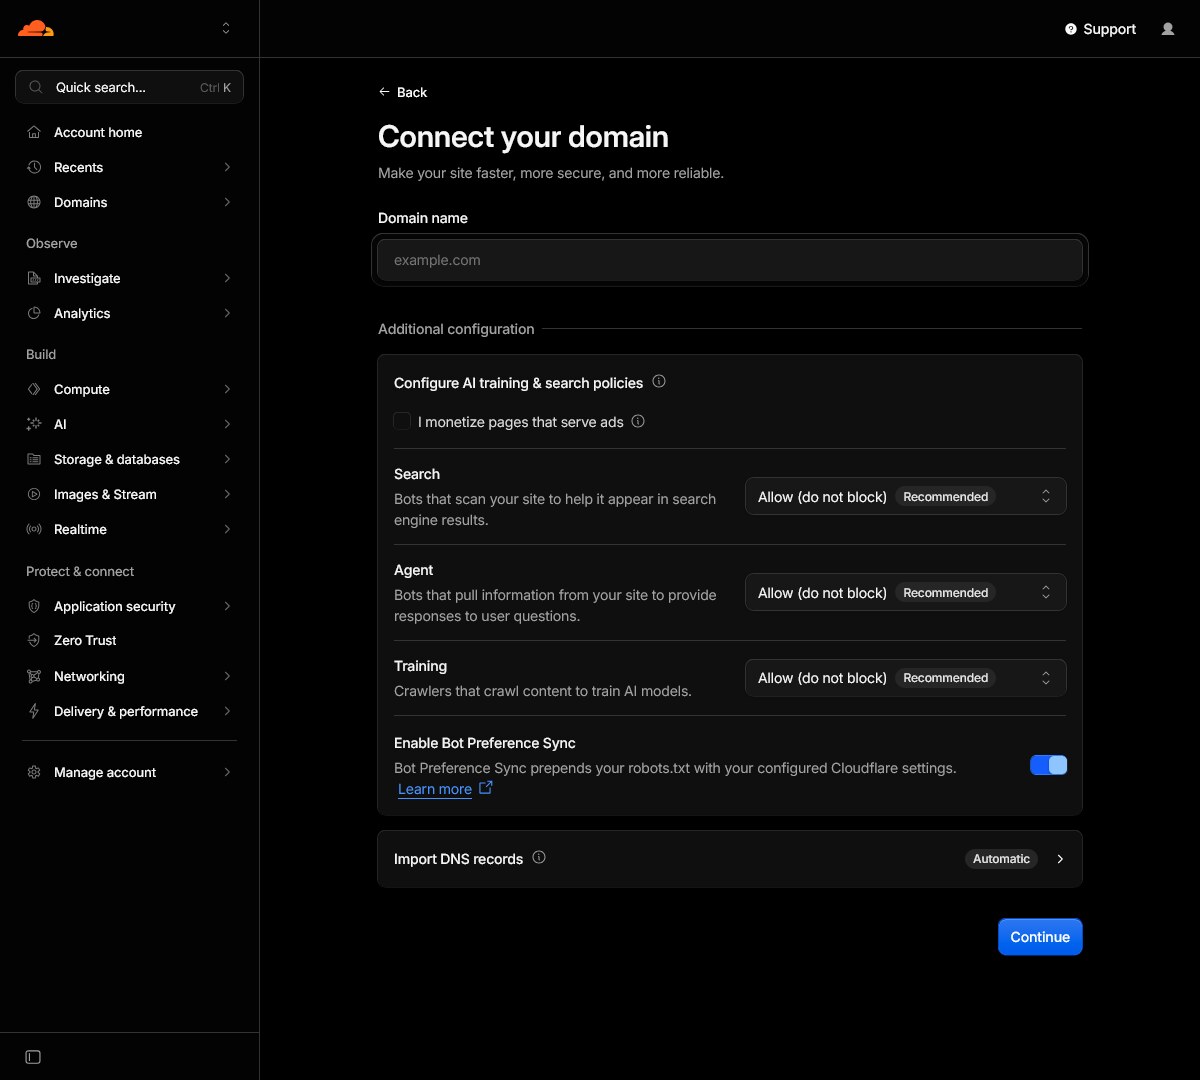The image size is (1200, 1080).
Task: Open the Learn more link
Action: 435,789
